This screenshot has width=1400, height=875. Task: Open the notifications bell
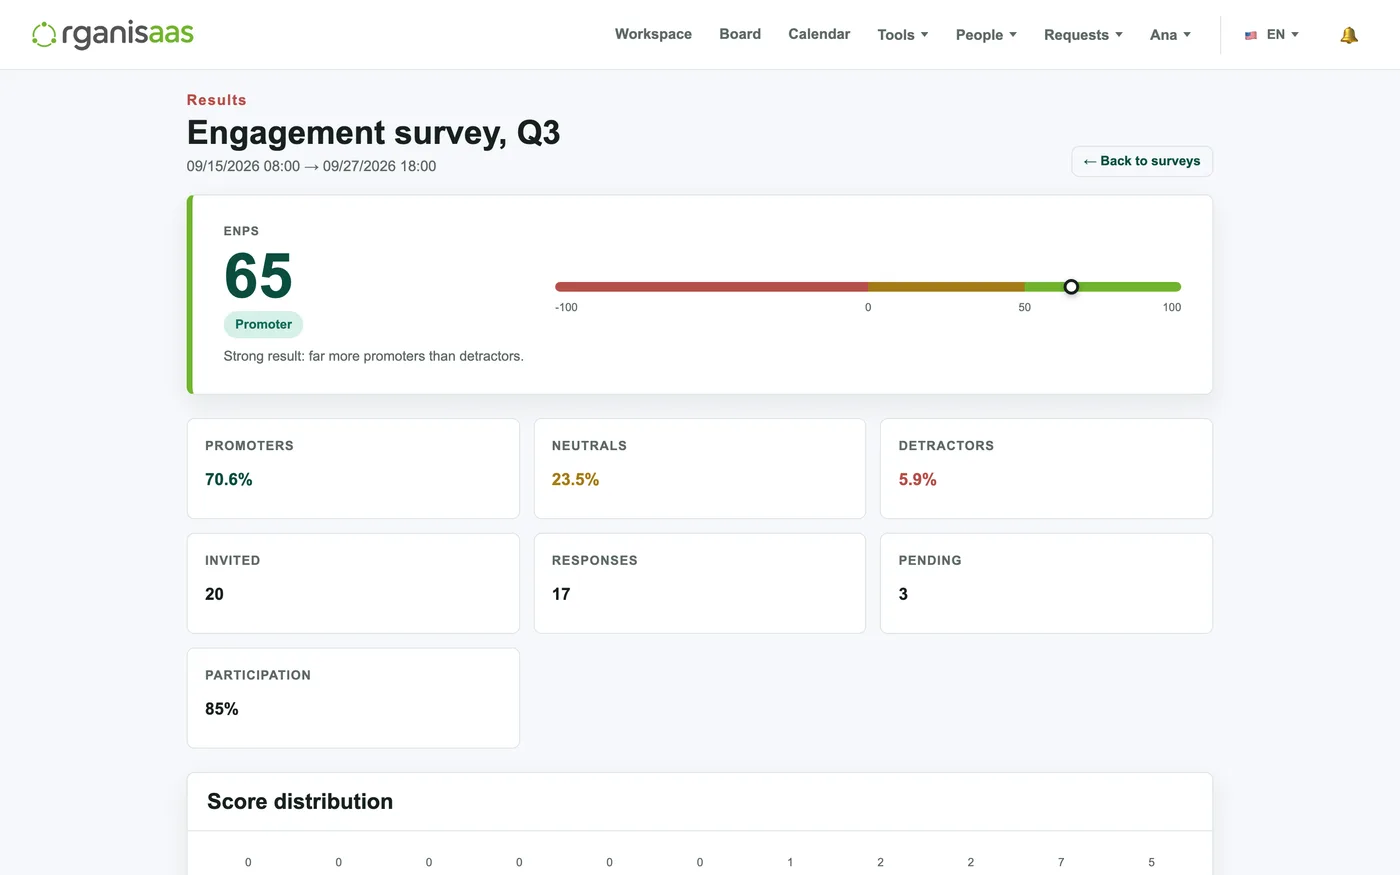tap(1349, 35)
